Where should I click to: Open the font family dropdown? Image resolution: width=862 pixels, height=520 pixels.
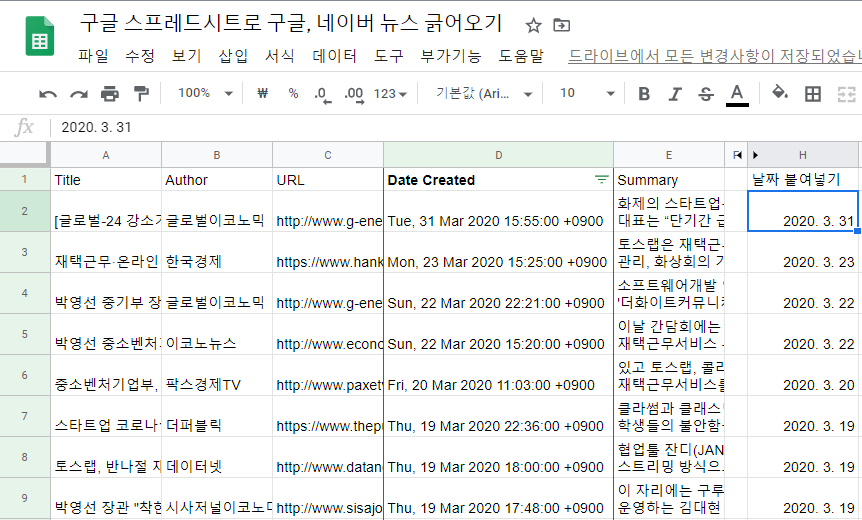[484, 94]
